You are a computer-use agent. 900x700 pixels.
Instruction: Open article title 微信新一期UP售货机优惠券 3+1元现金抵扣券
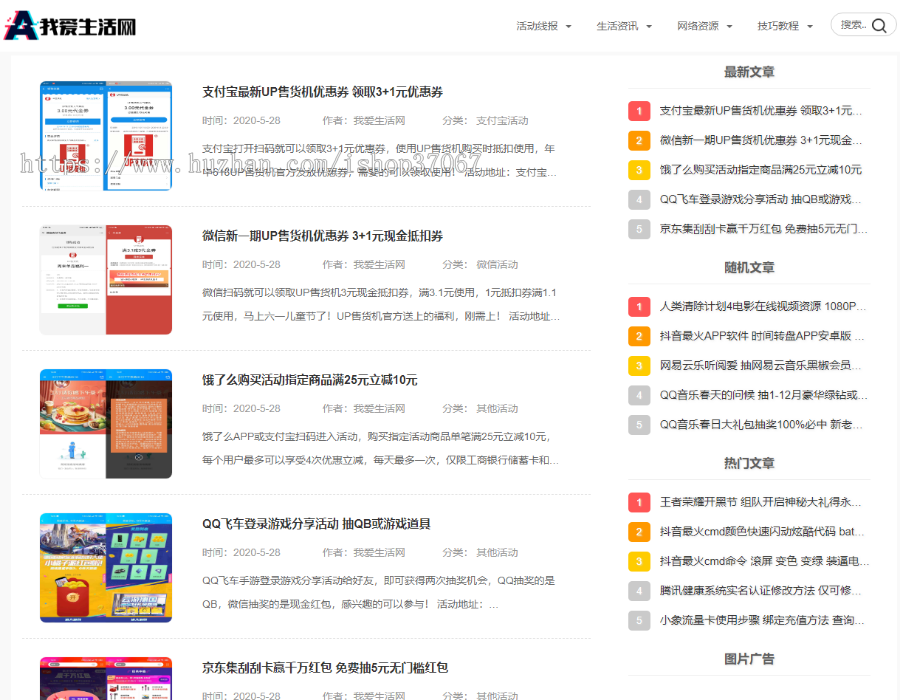(323, 236)
